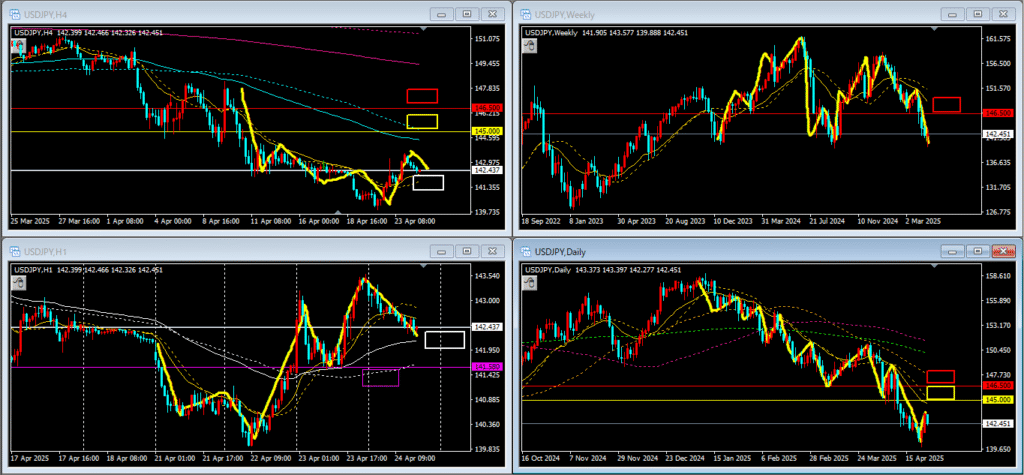The width and height of the screenshot is (1024, 475).
Task: Click the H4 chart OHLC header text
Action: (89, 33)
